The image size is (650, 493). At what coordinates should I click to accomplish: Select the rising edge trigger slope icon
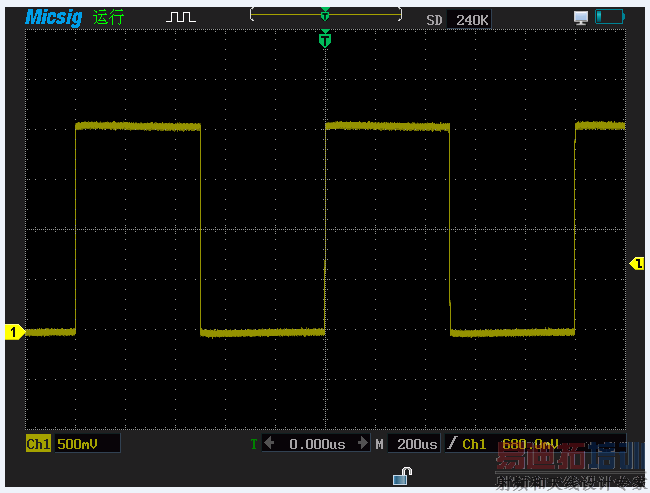pyautogui.click(x=452, y=443)
